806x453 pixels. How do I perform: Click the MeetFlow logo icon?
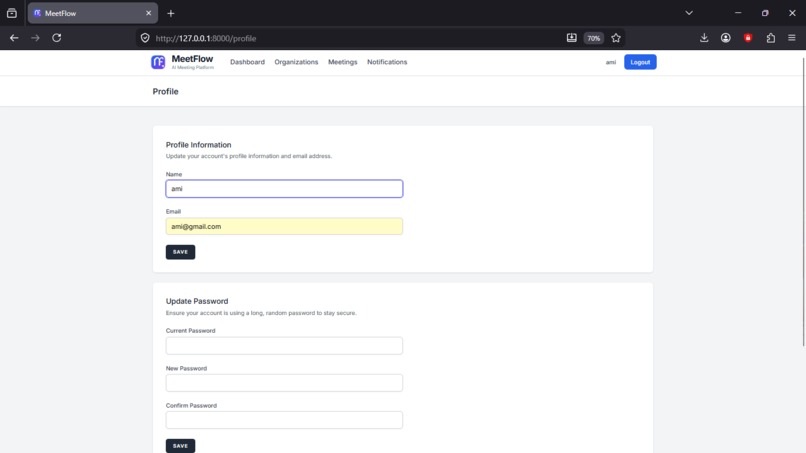click(x=158, y=62)
